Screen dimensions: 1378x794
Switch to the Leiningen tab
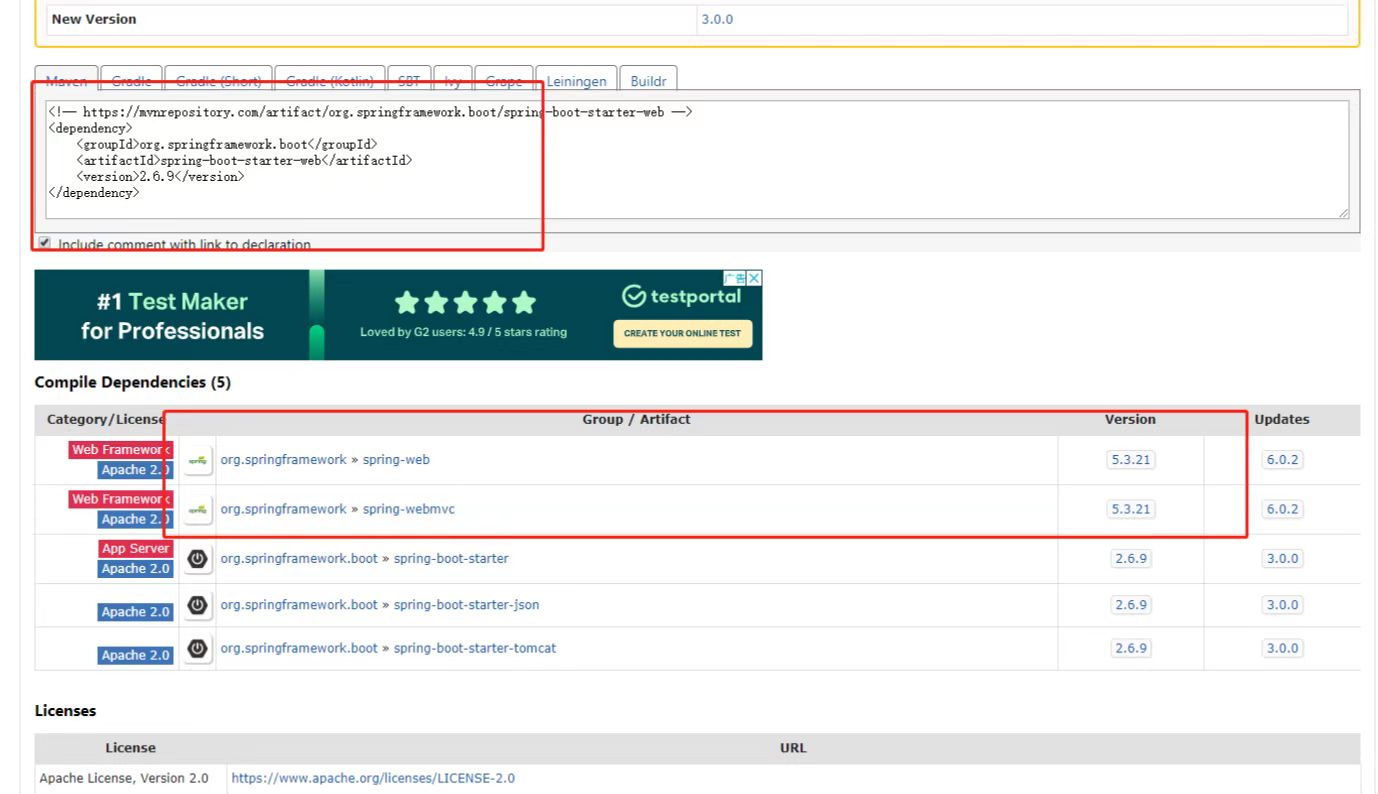[576, 81]
